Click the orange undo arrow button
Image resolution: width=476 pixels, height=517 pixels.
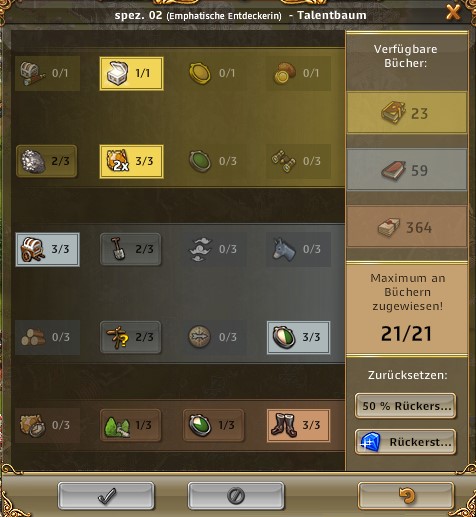coord(406,496)
